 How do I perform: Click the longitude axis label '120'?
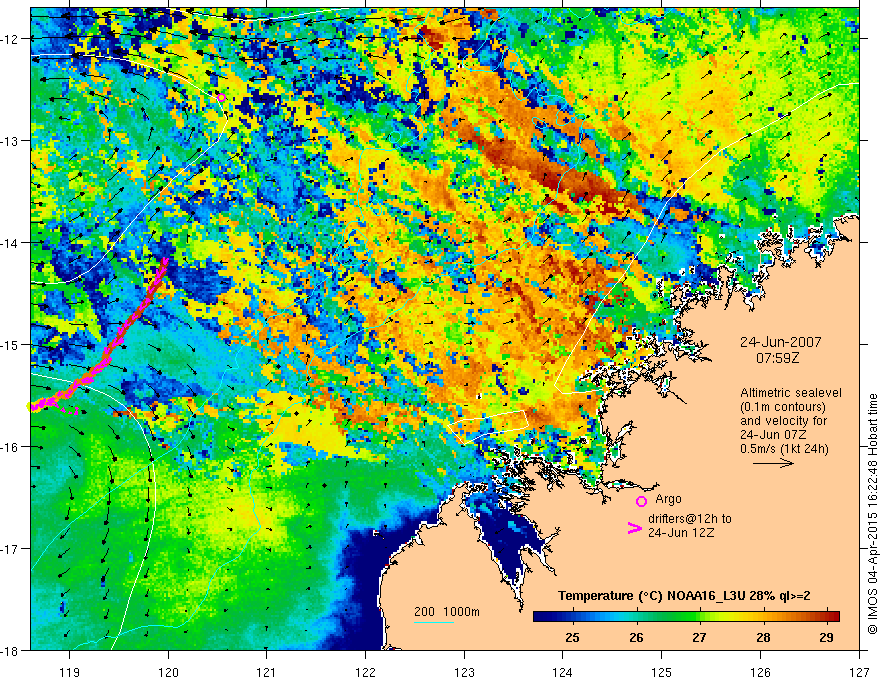click(168, 672)
